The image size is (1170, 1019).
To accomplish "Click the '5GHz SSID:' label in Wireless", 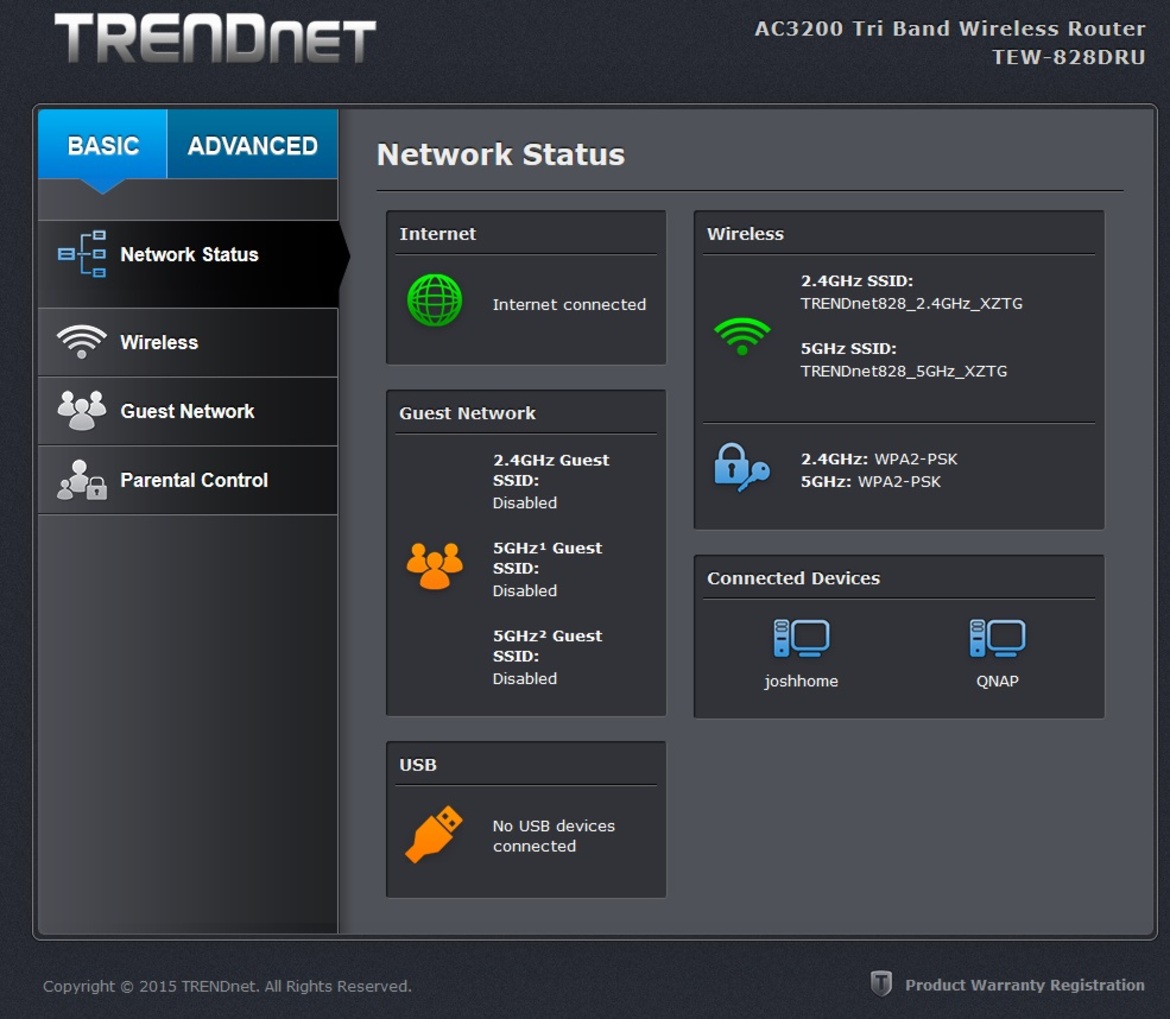I will tap(848, 348).
